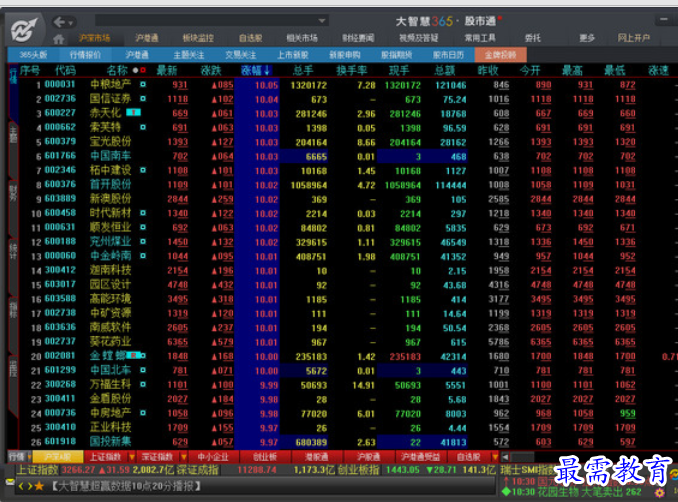Switch to the 股市日历 tab
This screenshot has height=502, width=678.
pos(448,55)
